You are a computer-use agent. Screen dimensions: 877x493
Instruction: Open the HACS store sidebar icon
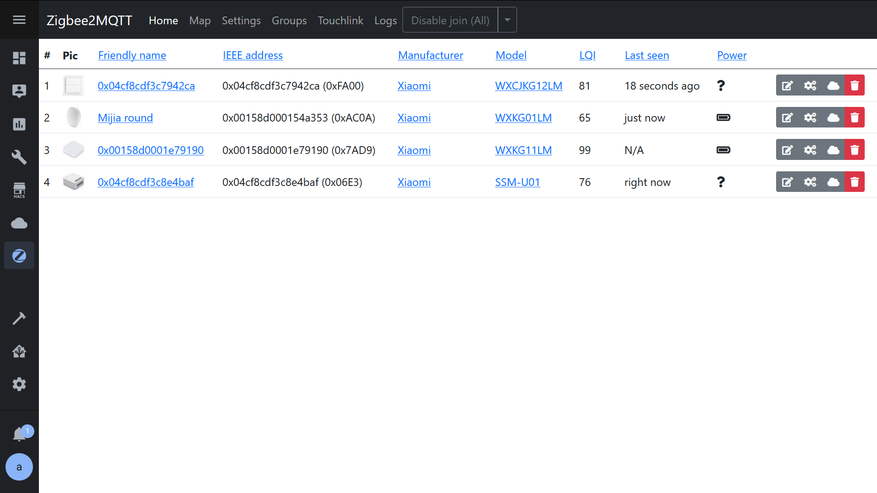[x=19, y=190]
